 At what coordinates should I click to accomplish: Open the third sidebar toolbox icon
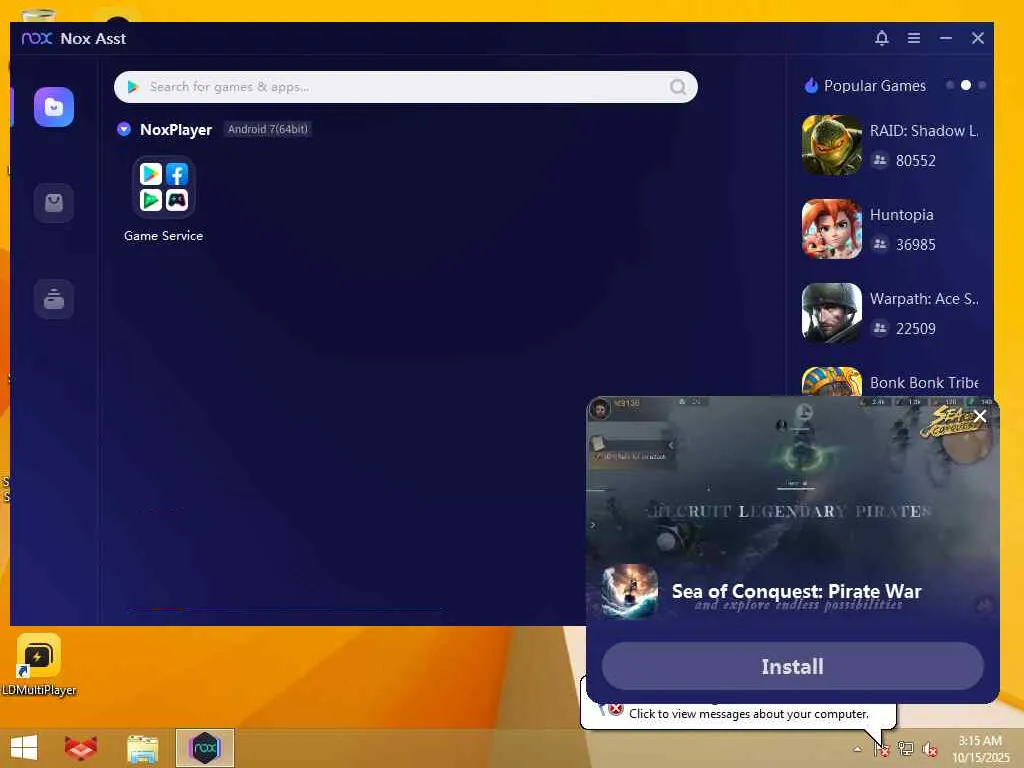pyautogui.click(x=54, y=298)
